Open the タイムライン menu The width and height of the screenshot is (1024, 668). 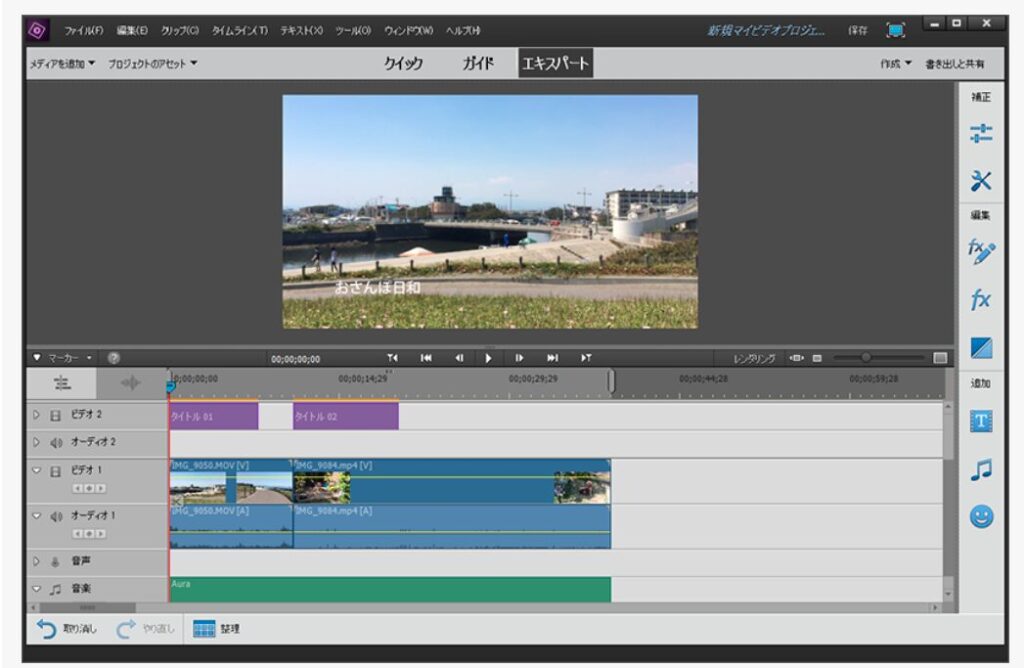pos(239,29)
